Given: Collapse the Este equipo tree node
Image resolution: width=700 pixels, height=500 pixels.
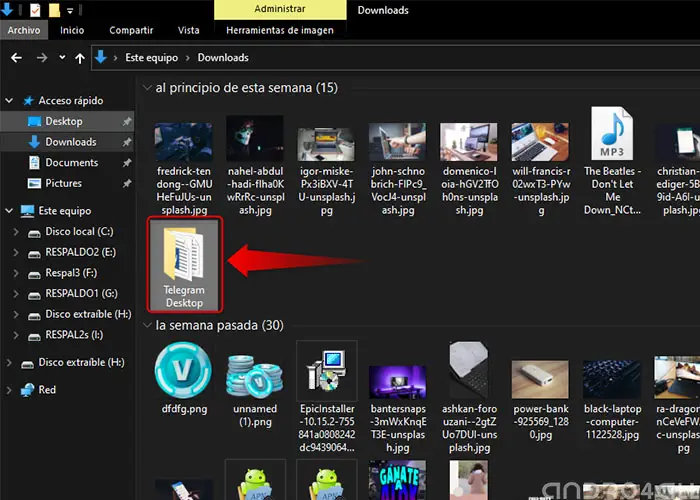Looking at the screenshot, I should [9, 211].
